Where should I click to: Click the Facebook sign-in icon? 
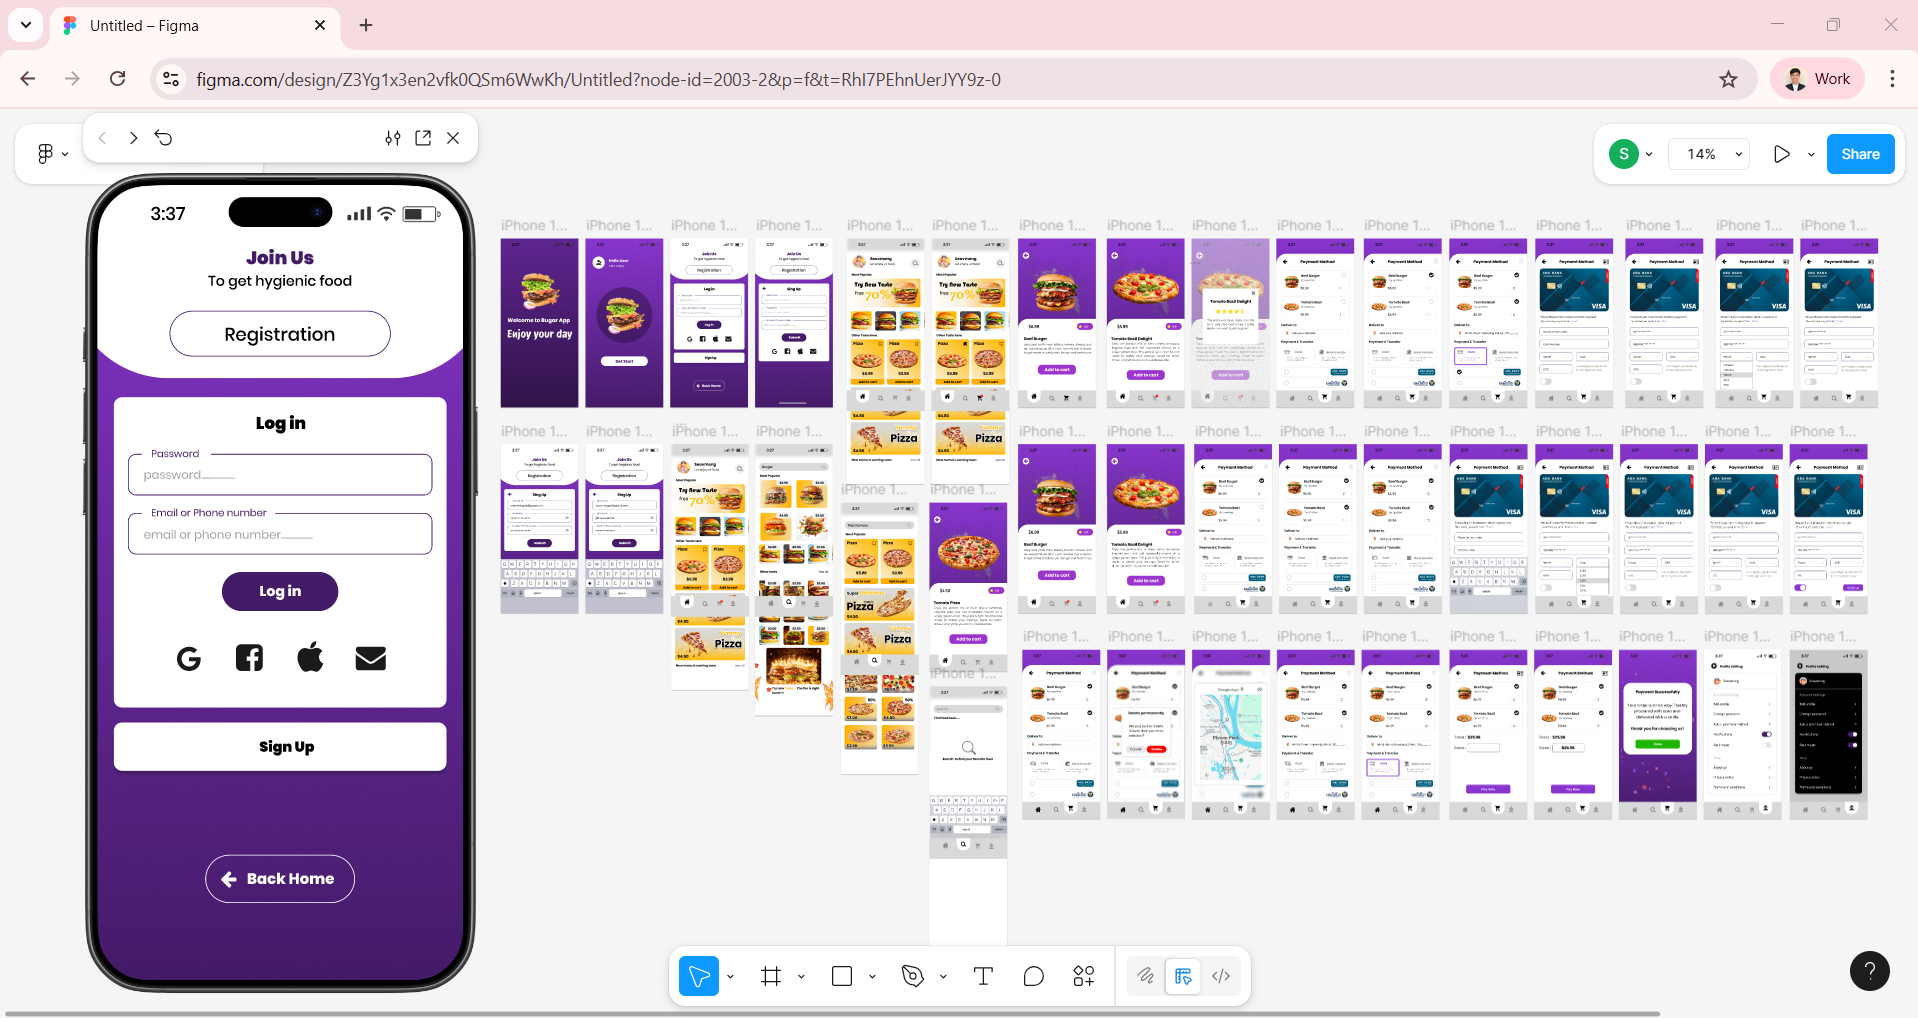pos(249,658)
